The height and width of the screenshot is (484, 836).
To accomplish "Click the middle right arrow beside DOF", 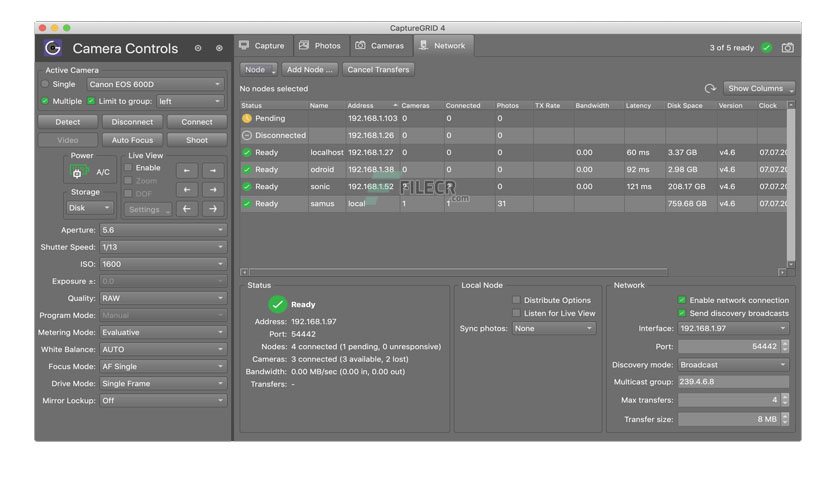I will pyautogui.click(x=213, y=190).
